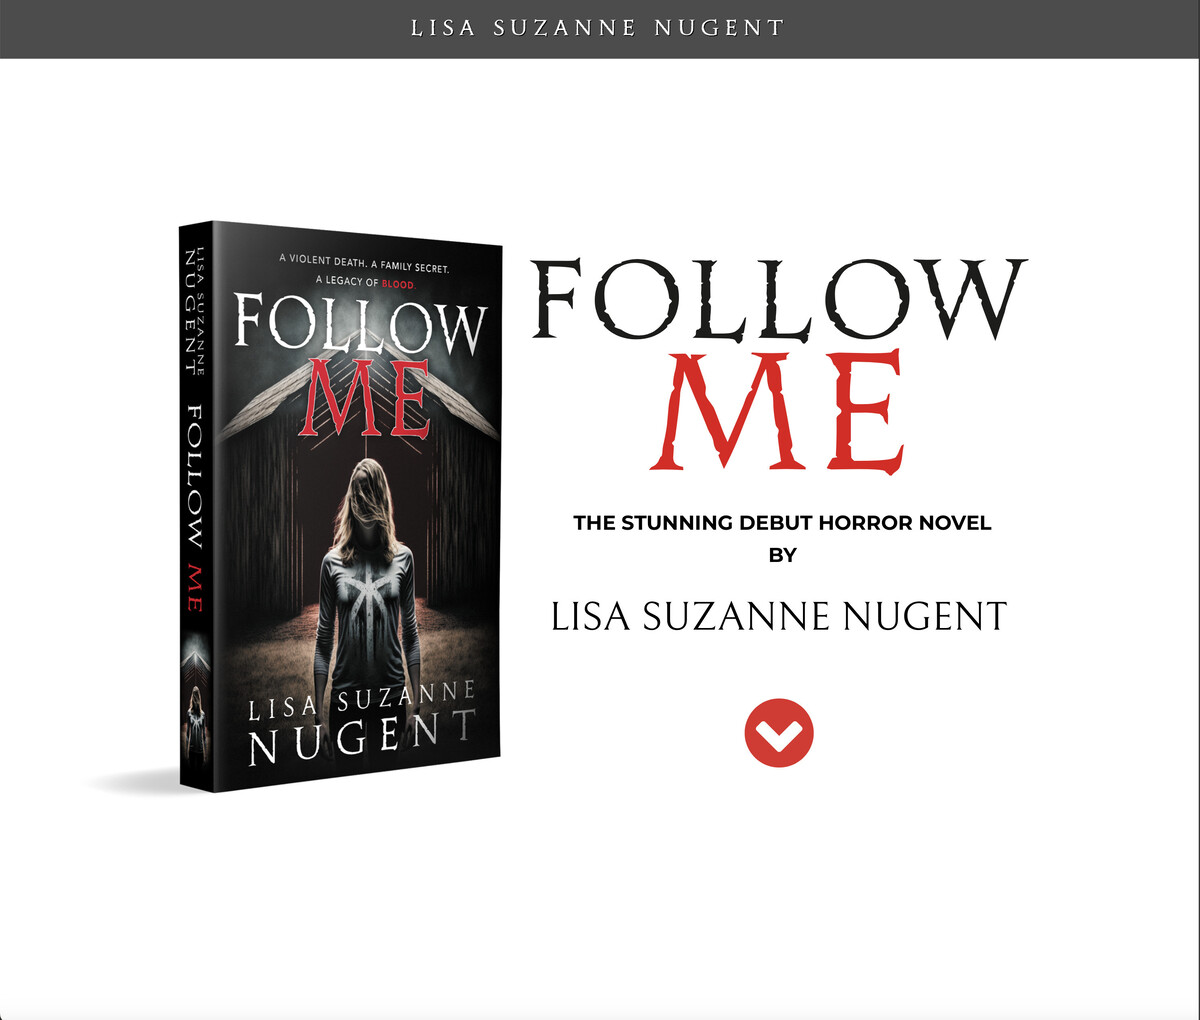
Task: Click 'The Stunning Debut Horror Novel' tagline
Action: (x=782, y=523)
